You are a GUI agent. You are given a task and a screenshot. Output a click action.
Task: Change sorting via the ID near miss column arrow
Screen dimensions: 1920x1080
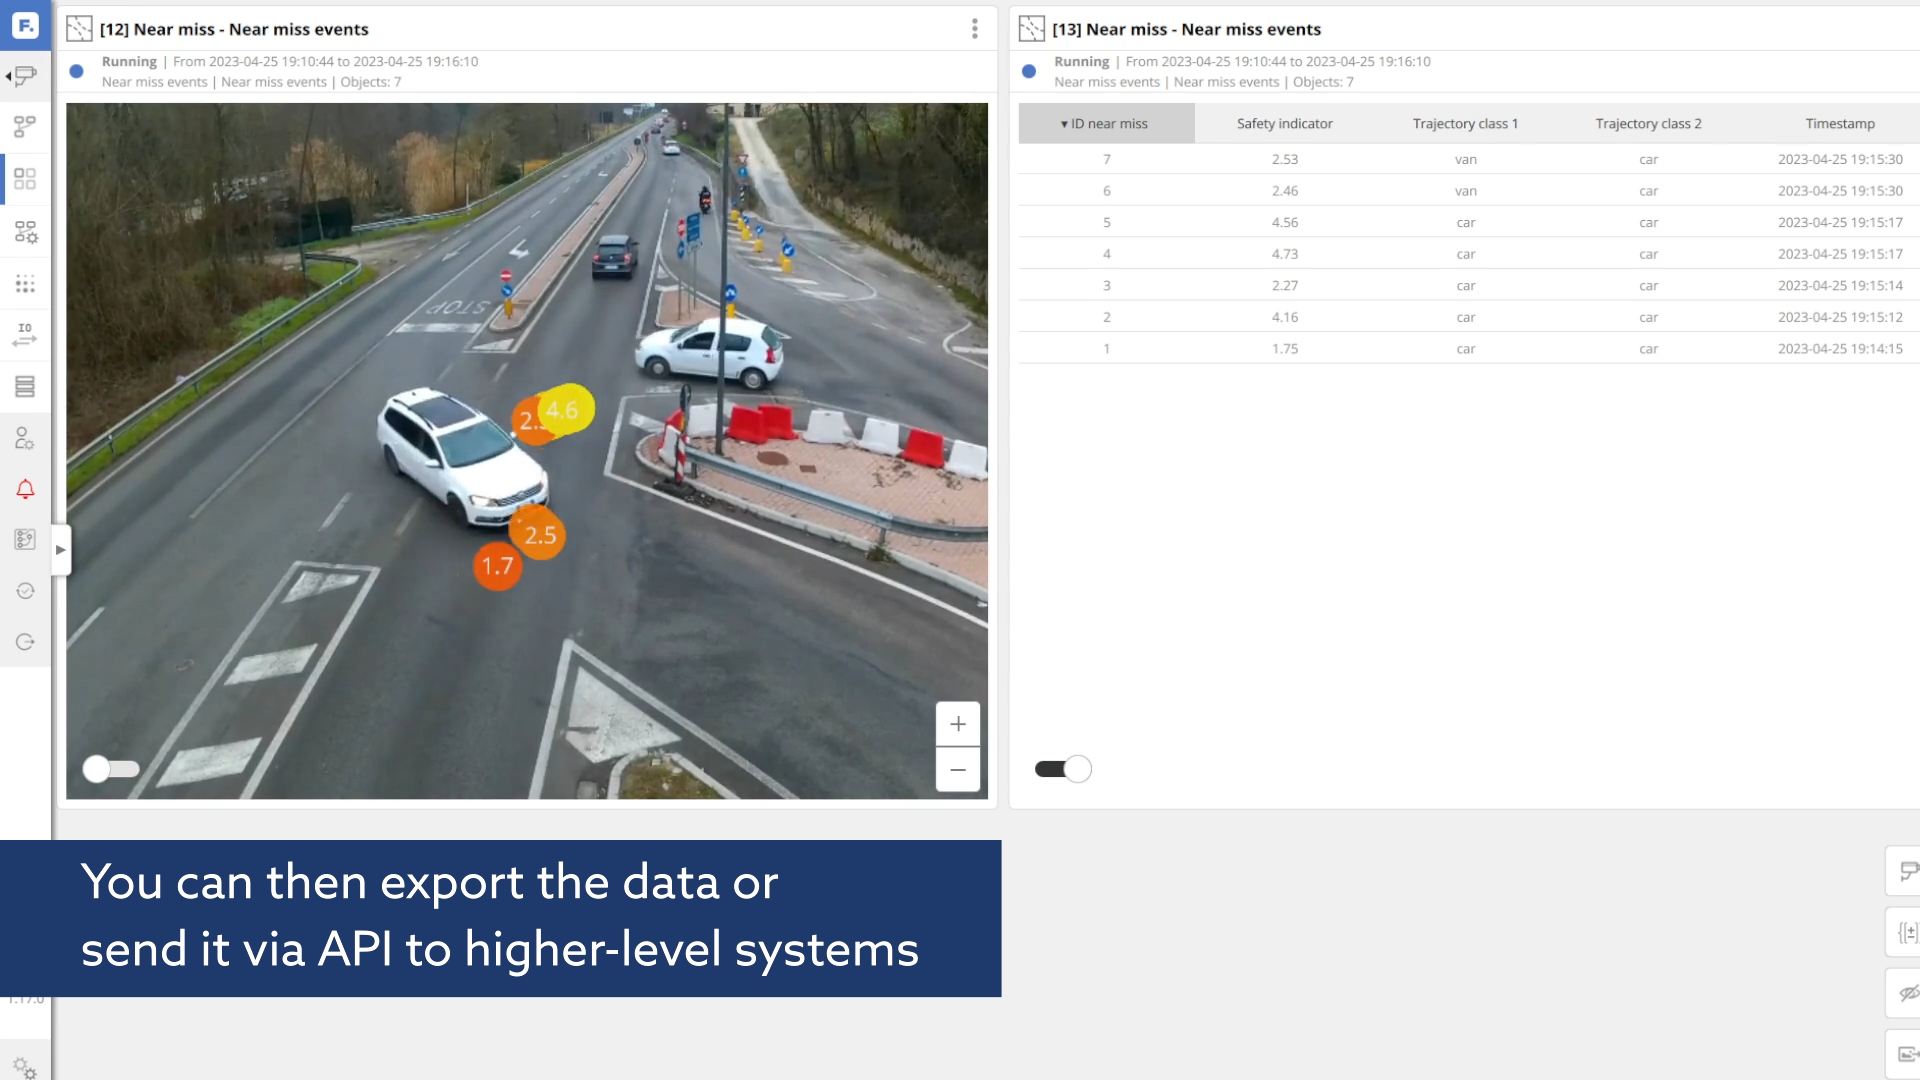(x=1064, y=123)
